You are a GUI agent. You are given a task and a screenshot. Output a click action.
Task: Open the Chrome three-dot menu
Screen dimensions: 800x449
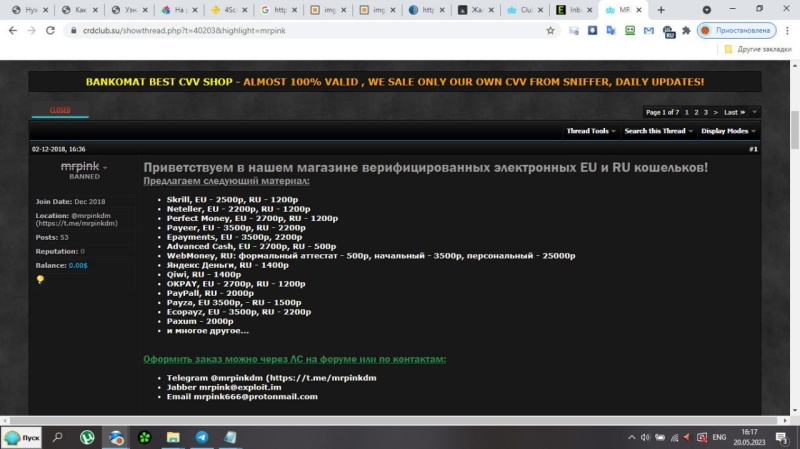(x=787, y=31)
